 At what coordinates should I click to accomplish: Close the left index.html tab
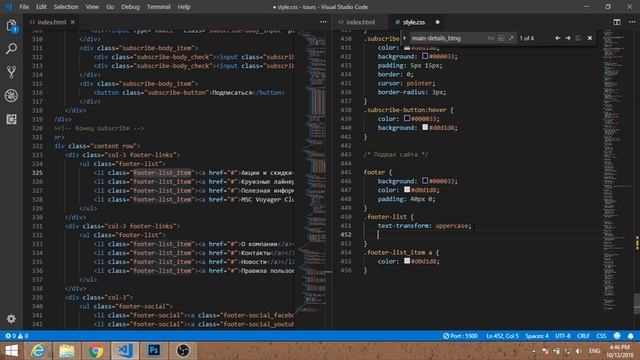point(73,22)
